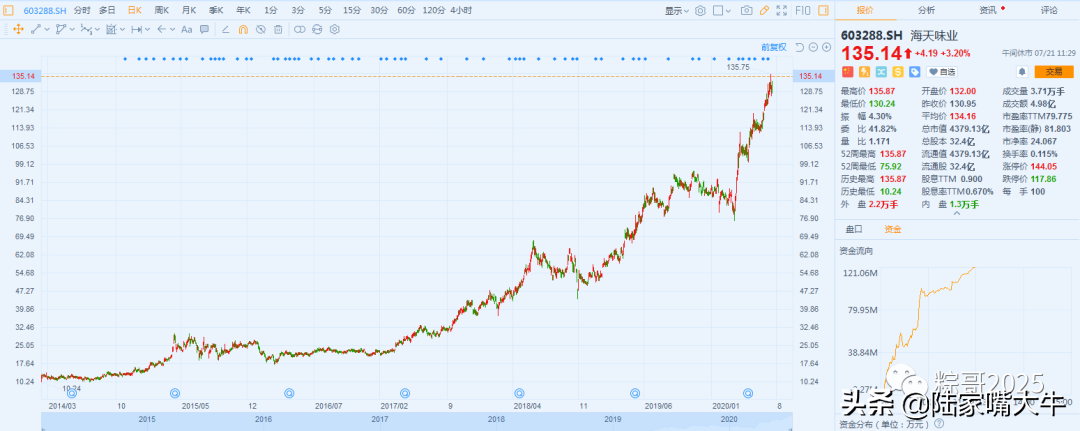Switch to 分时 intraday view
This screenshot has height=431, width=1080.
82,10
